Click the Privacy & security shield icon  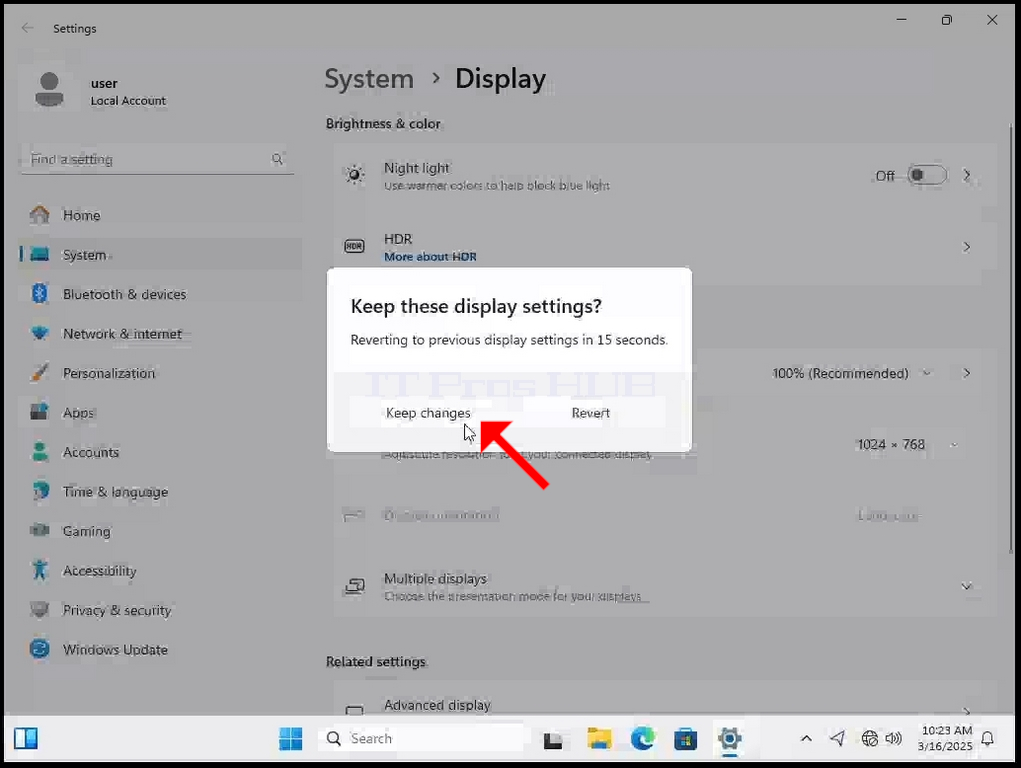click(40, 610)
